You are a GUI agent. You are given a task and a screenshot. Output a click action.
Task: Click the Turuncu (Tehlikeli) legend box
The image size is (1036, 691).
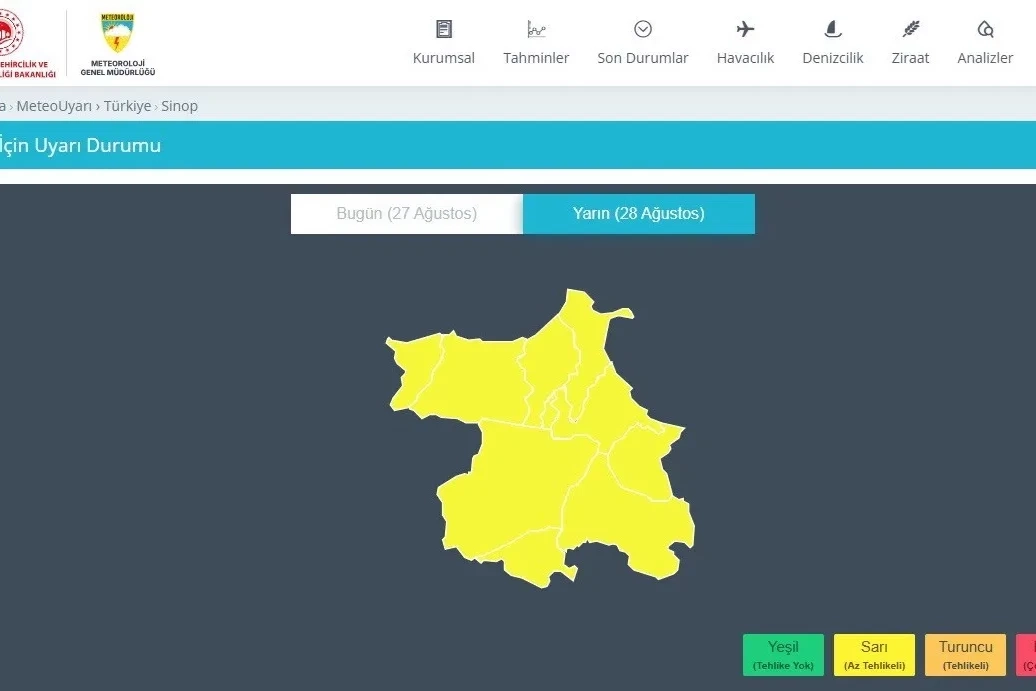966,655
